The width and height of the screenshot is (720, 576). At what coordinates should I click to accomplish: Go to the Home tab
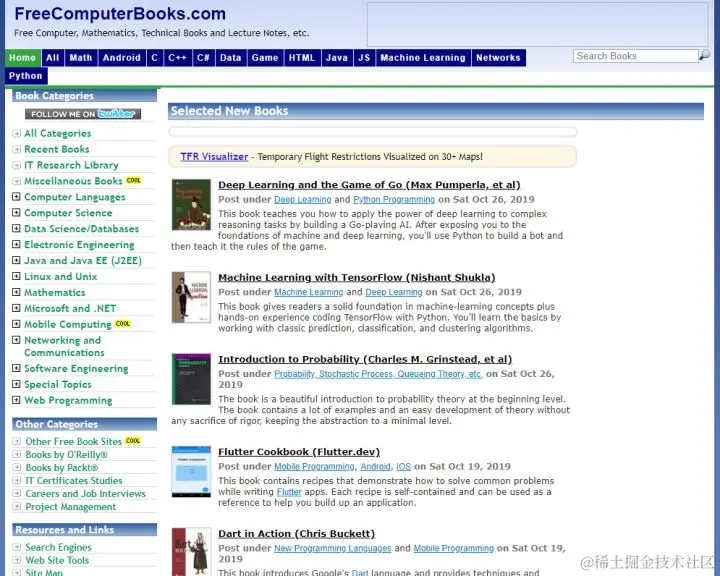[x=22, y=58]
